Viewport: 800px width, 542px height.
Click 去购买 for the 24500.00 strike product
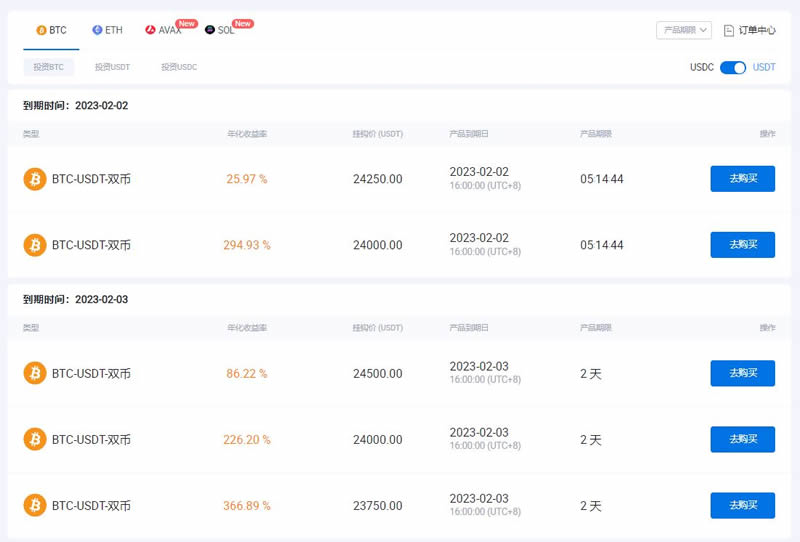point(742,374)
